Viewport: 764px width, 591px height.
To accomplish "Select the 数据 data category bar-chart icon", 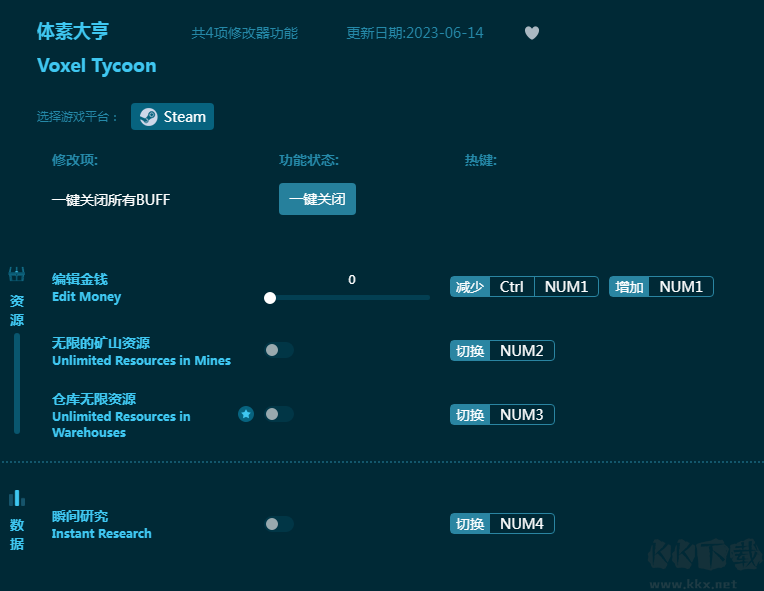I will (x=17, y=498).
